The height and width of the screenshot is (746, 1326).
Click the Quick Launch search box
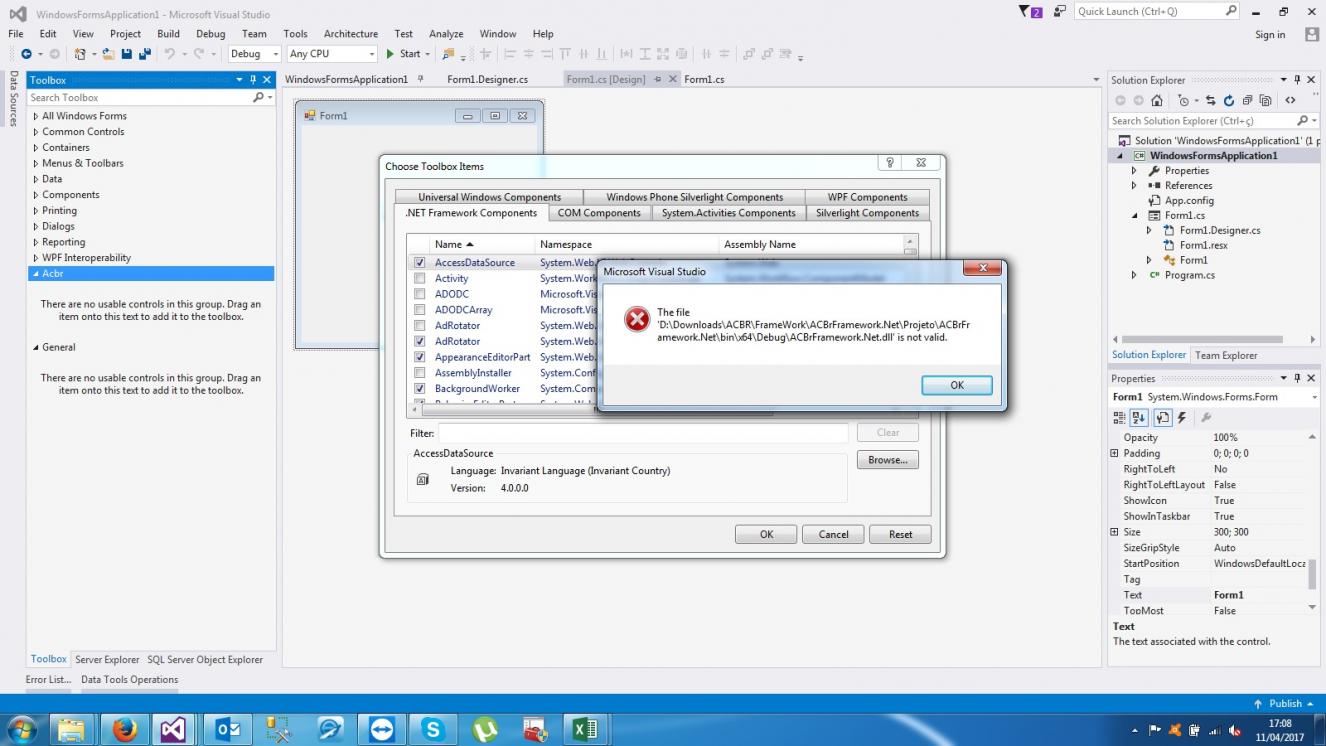[1157, 11]
